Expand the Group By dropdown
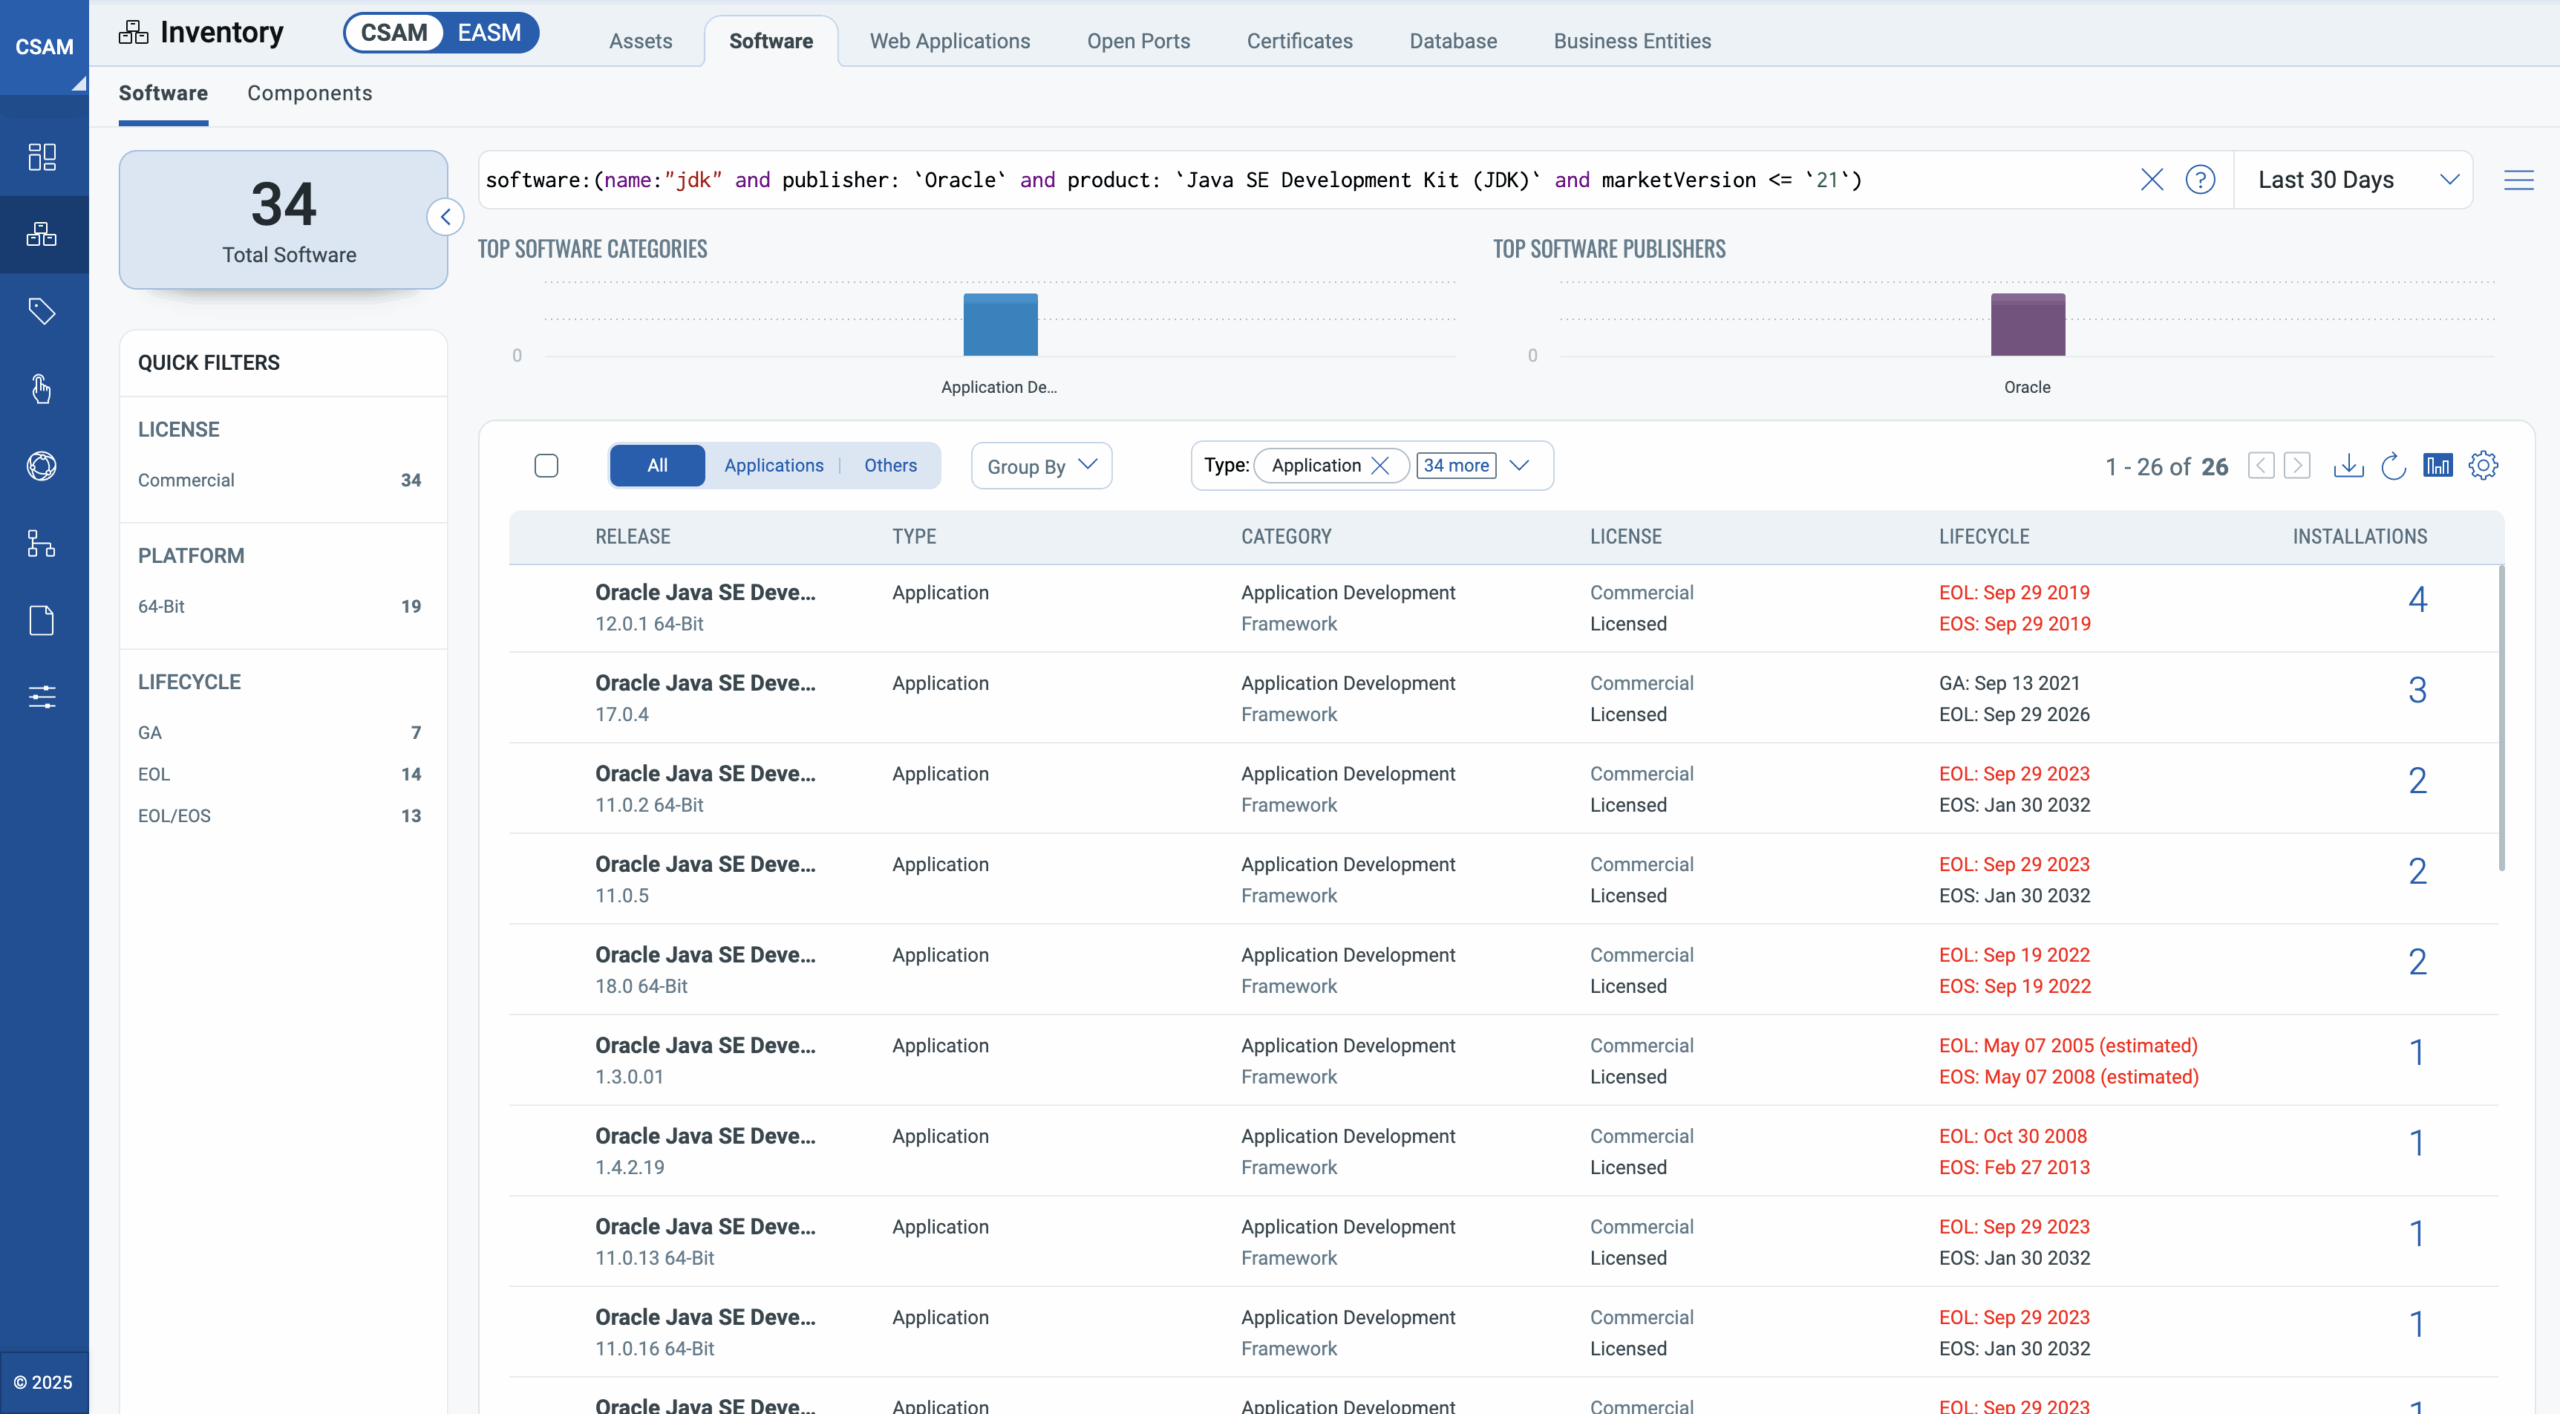This screenshot has width=2560, height=1414. coord(1041,466)
